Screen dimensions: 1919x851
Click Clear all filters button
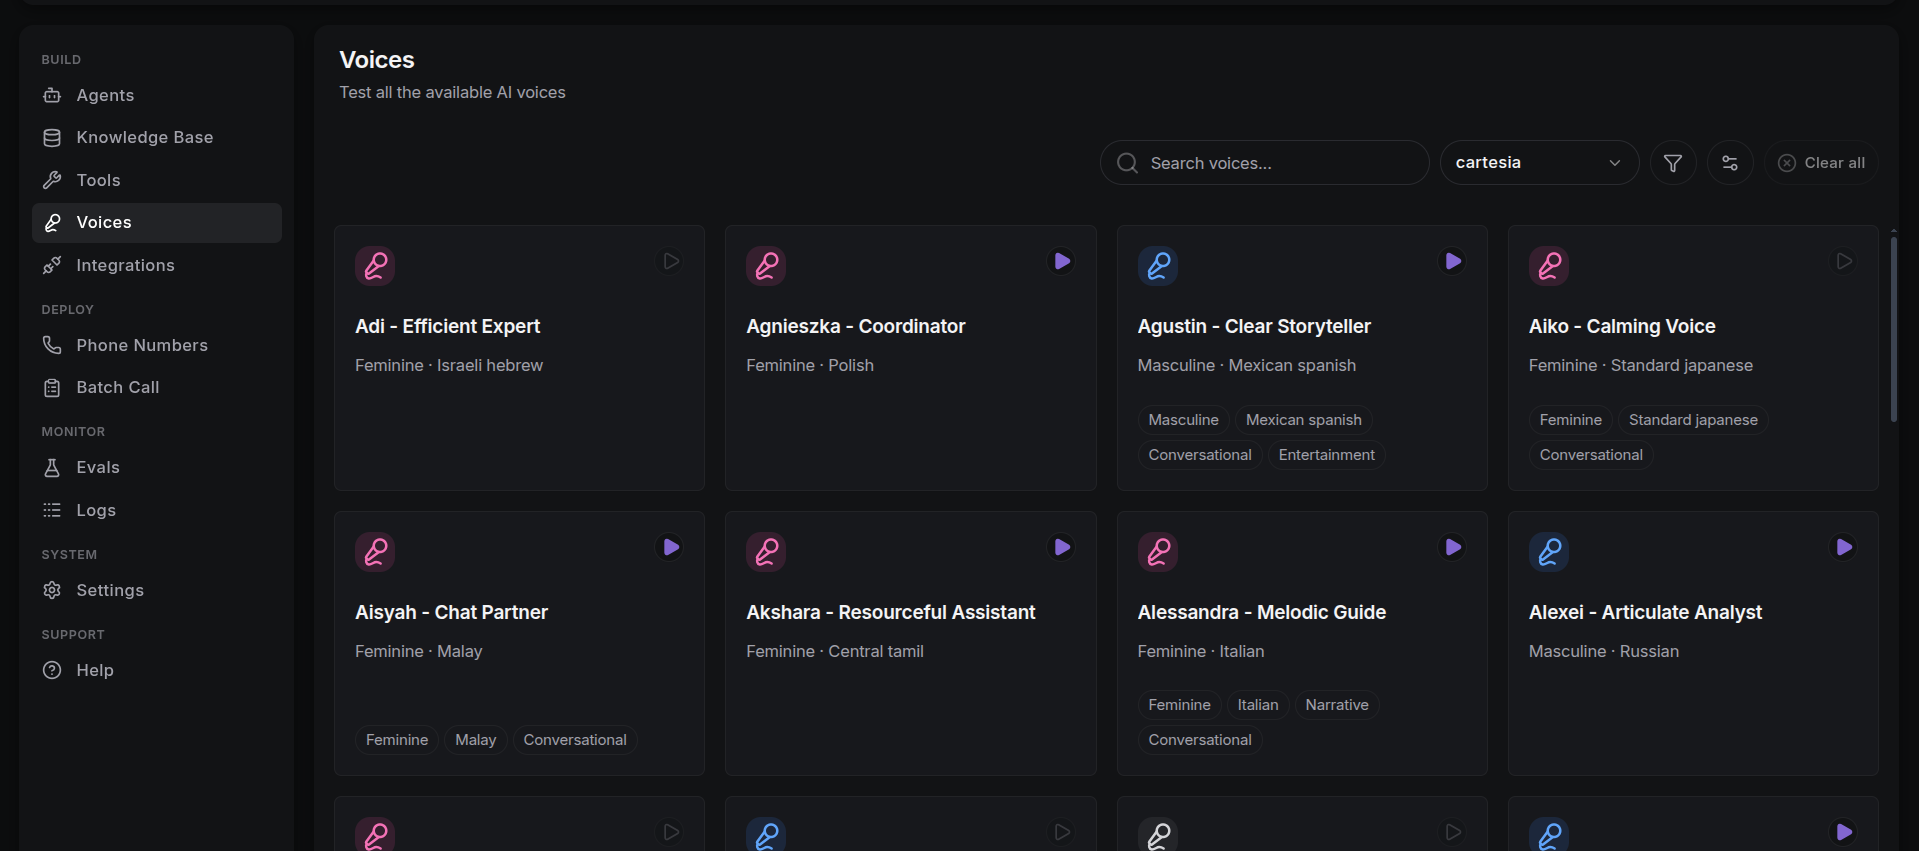(x=1821, y=163)
